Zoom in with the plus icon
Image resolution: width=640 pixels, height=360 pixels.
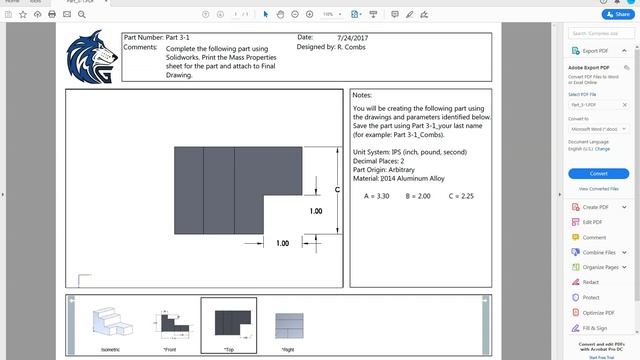point(309,15)
